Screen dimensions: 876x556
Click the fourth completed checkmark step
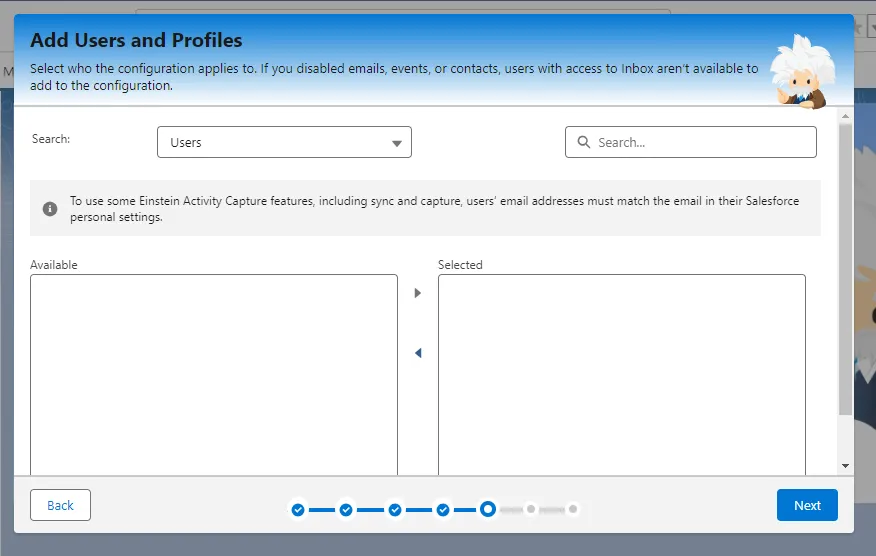click(443, 510)
